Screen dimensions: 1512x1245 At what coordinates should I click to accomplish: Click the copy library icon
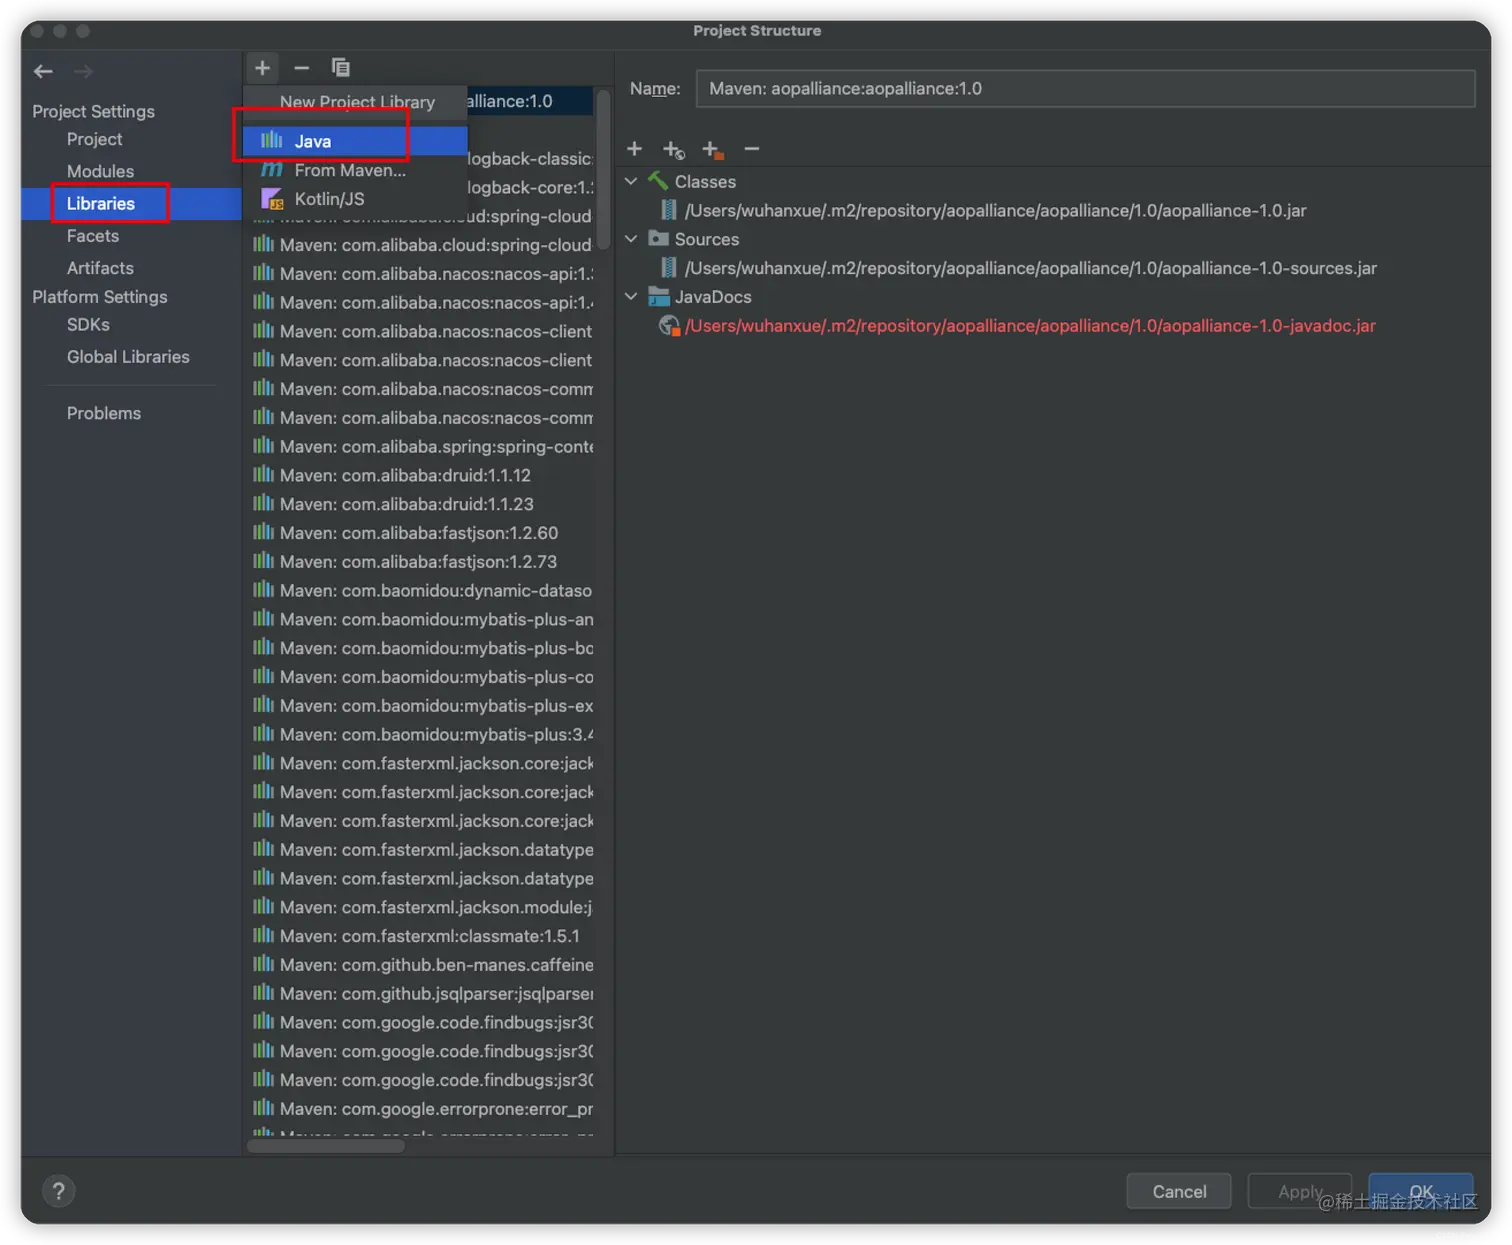click(x=341, y=68)
